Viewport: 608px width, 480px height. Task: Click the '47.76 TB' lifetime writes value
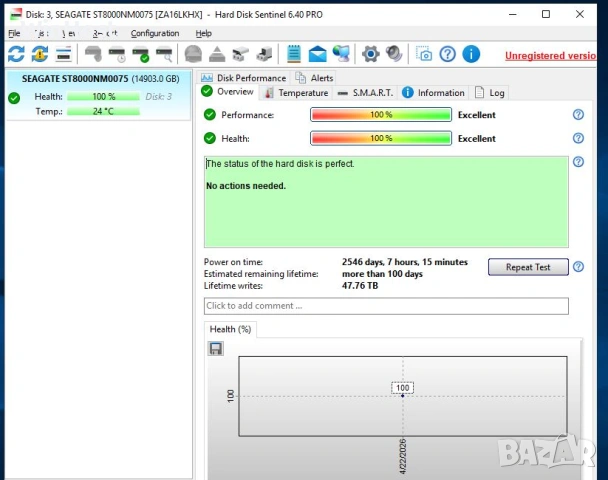point(360,286)
